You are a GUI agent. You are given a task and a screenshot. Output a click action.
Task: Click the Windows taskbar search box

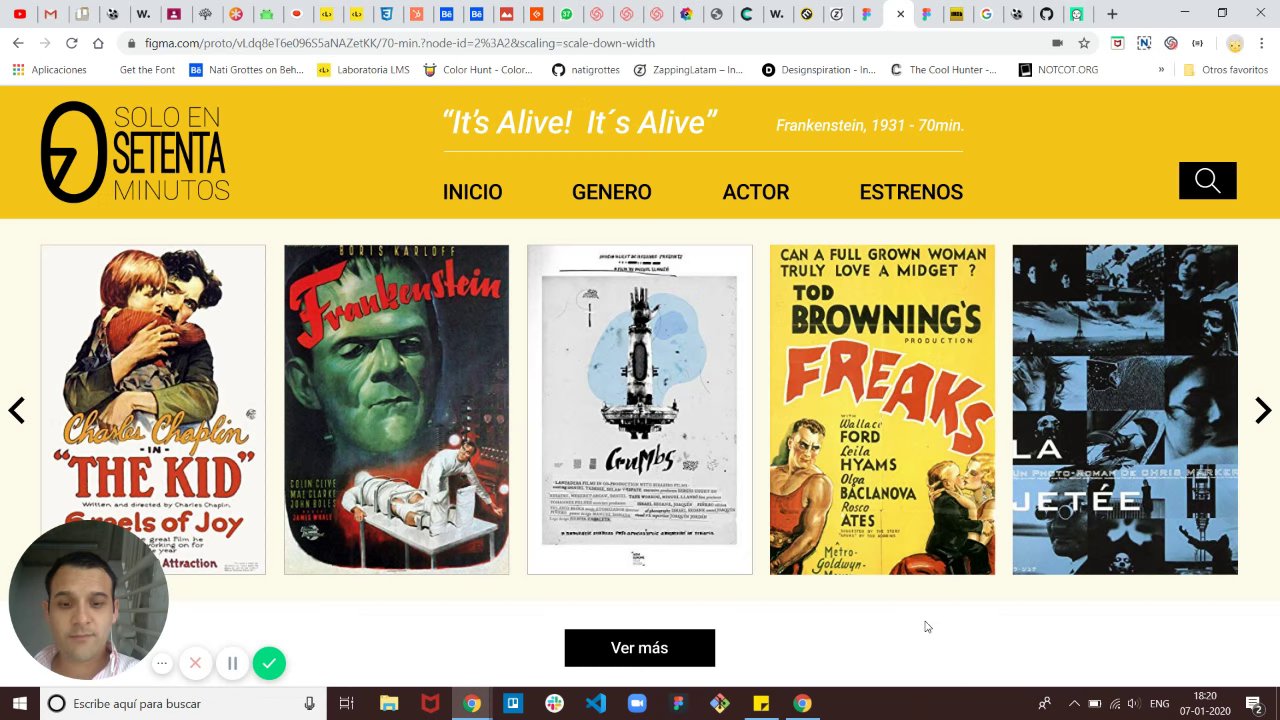[183, 703]
